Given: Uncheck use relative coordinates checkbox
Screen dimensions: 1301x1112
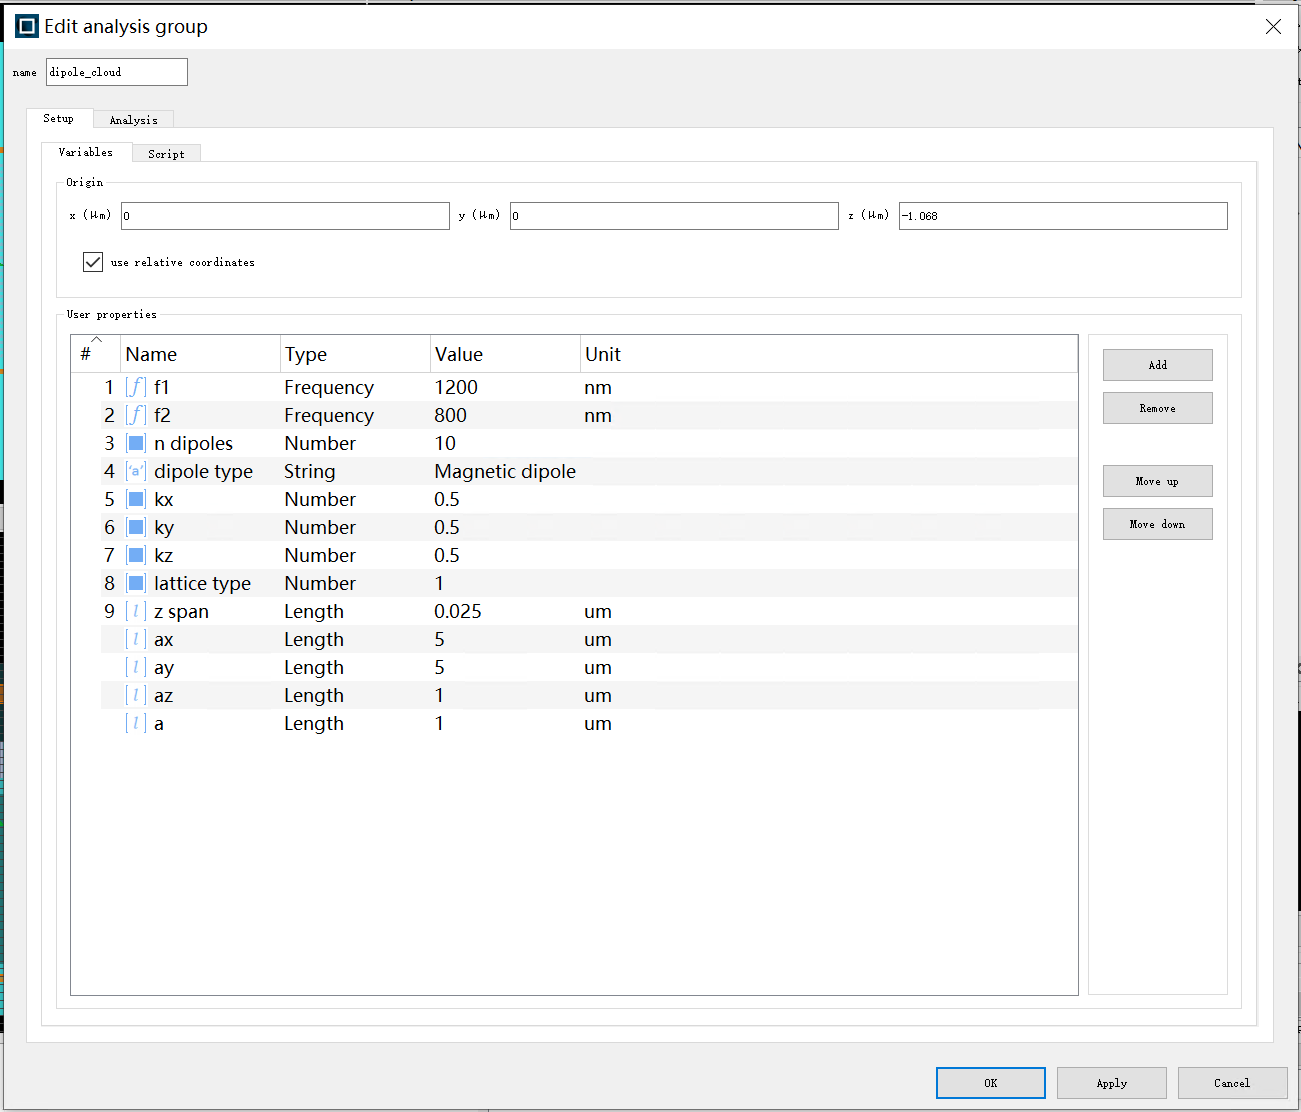Looking at the screenshot, I should coord(93,262).
